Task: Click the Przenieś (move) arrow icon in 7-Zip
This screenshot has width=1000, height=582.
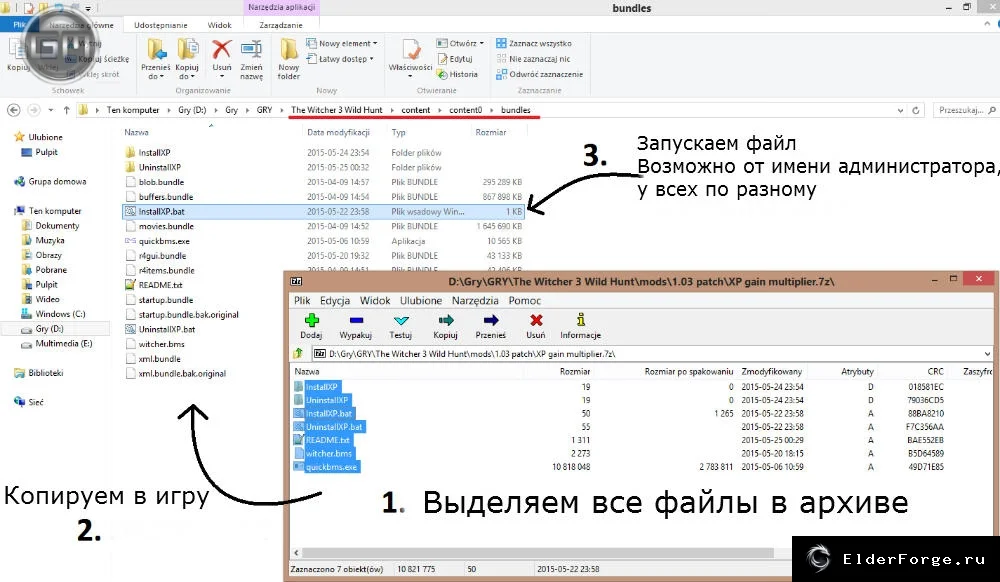Action: pyautogui.click(x=490, y=320)
